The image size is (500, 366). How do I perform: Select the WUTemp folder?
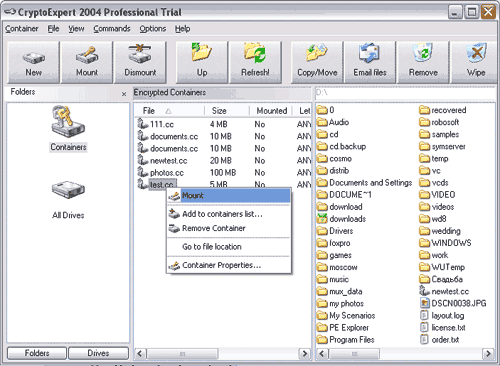click(442, 267)
